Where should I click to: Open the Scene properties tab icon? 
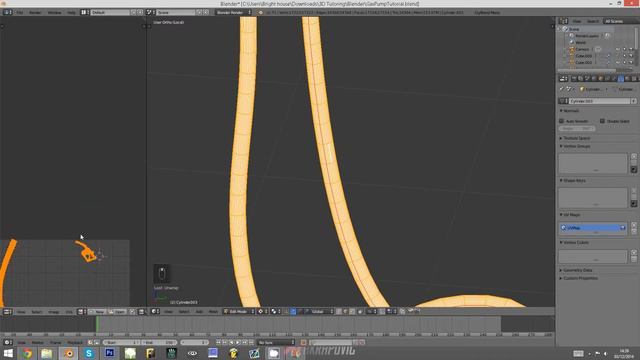(587, 79)
